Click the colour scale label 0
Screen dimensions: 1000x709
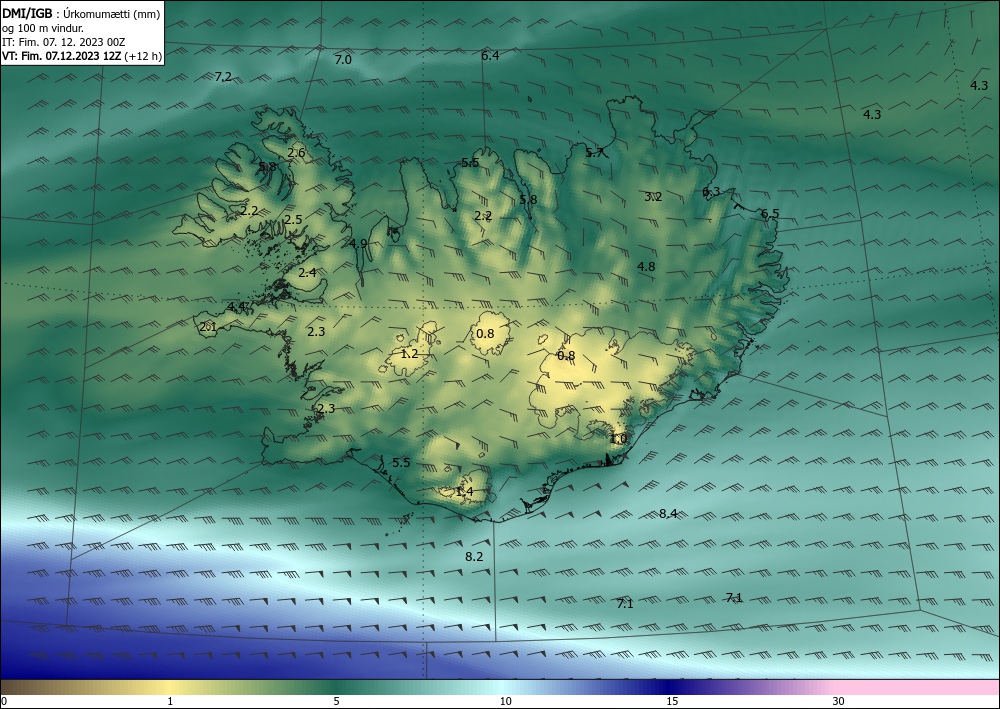coord(4,702)
